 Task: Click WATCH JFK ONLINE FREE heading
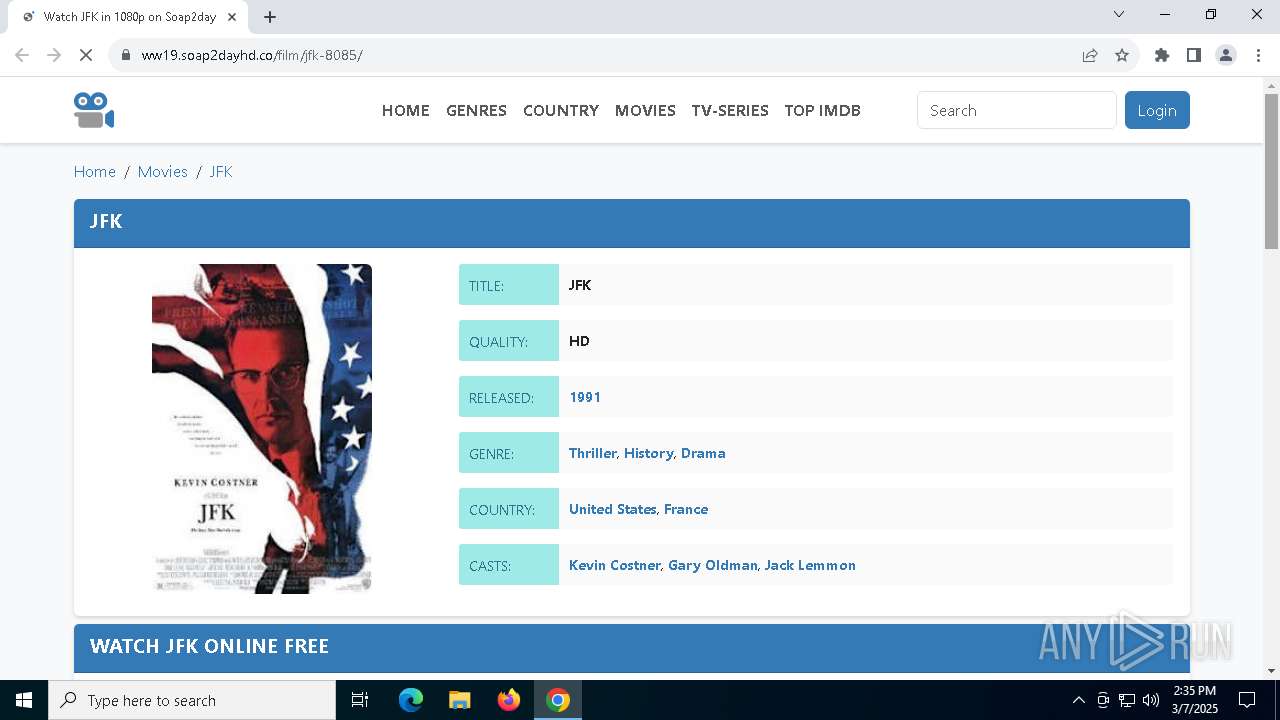209,646
